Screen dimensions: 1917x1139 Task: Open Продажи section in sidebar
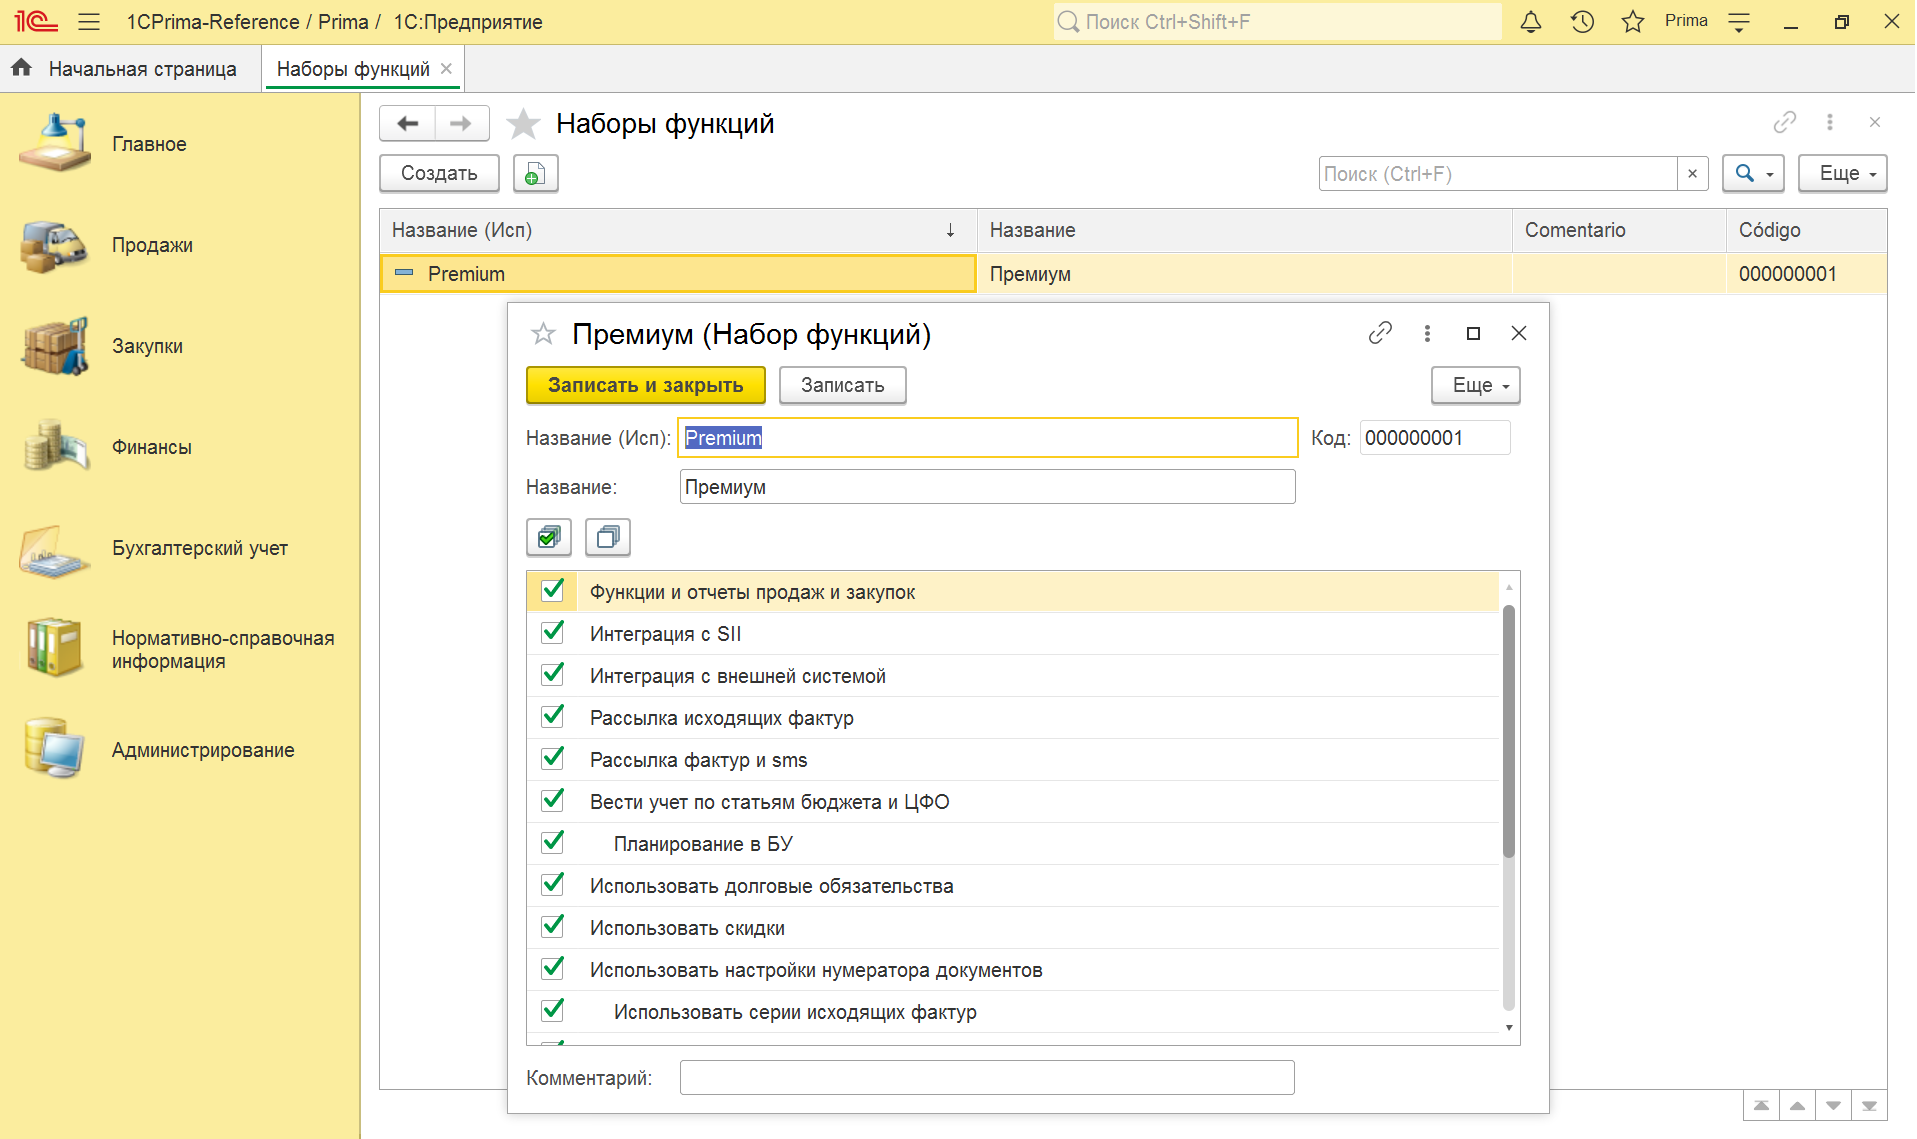pyautogui.click(x=152, y=246)
